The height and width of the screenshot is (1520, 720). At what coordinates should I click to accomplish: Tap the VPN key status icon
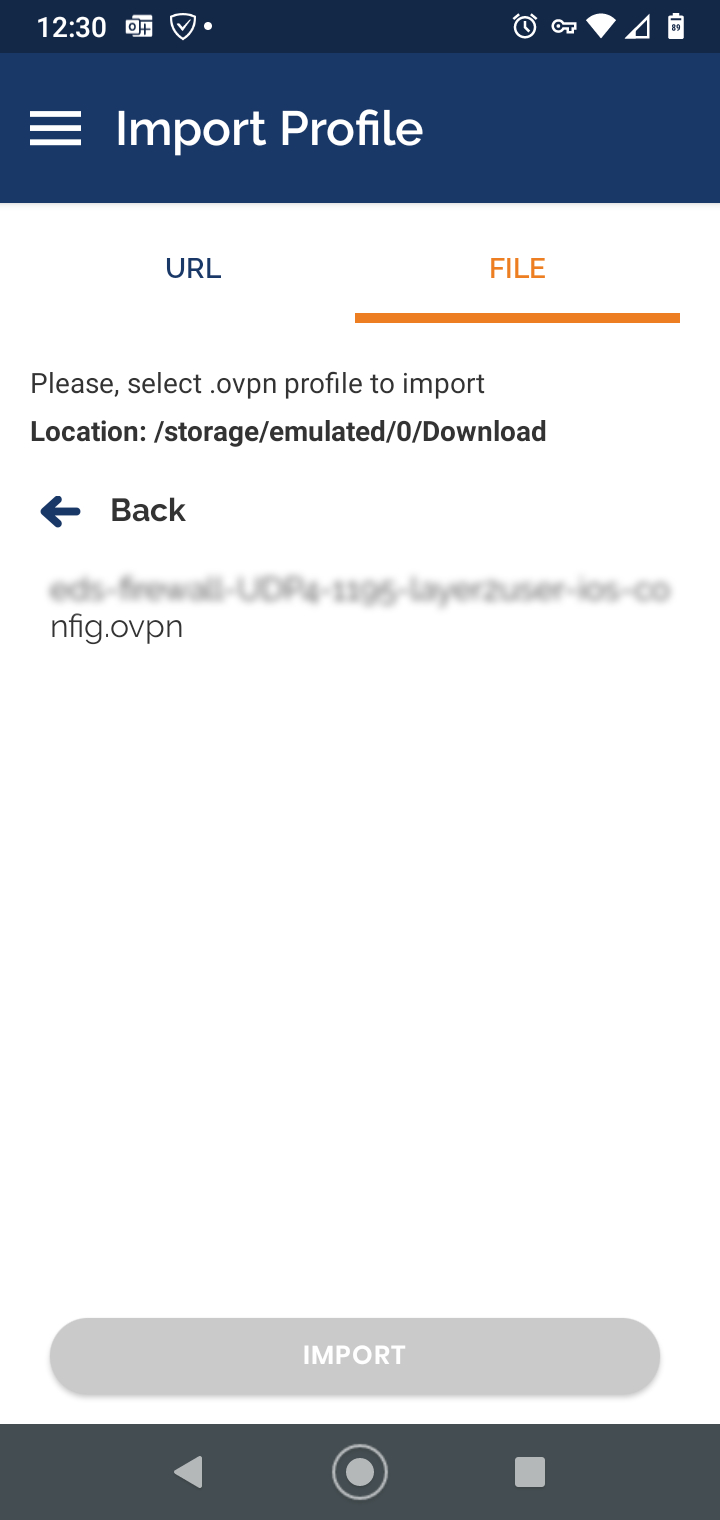pyautogui.click(x=563, y=27)
